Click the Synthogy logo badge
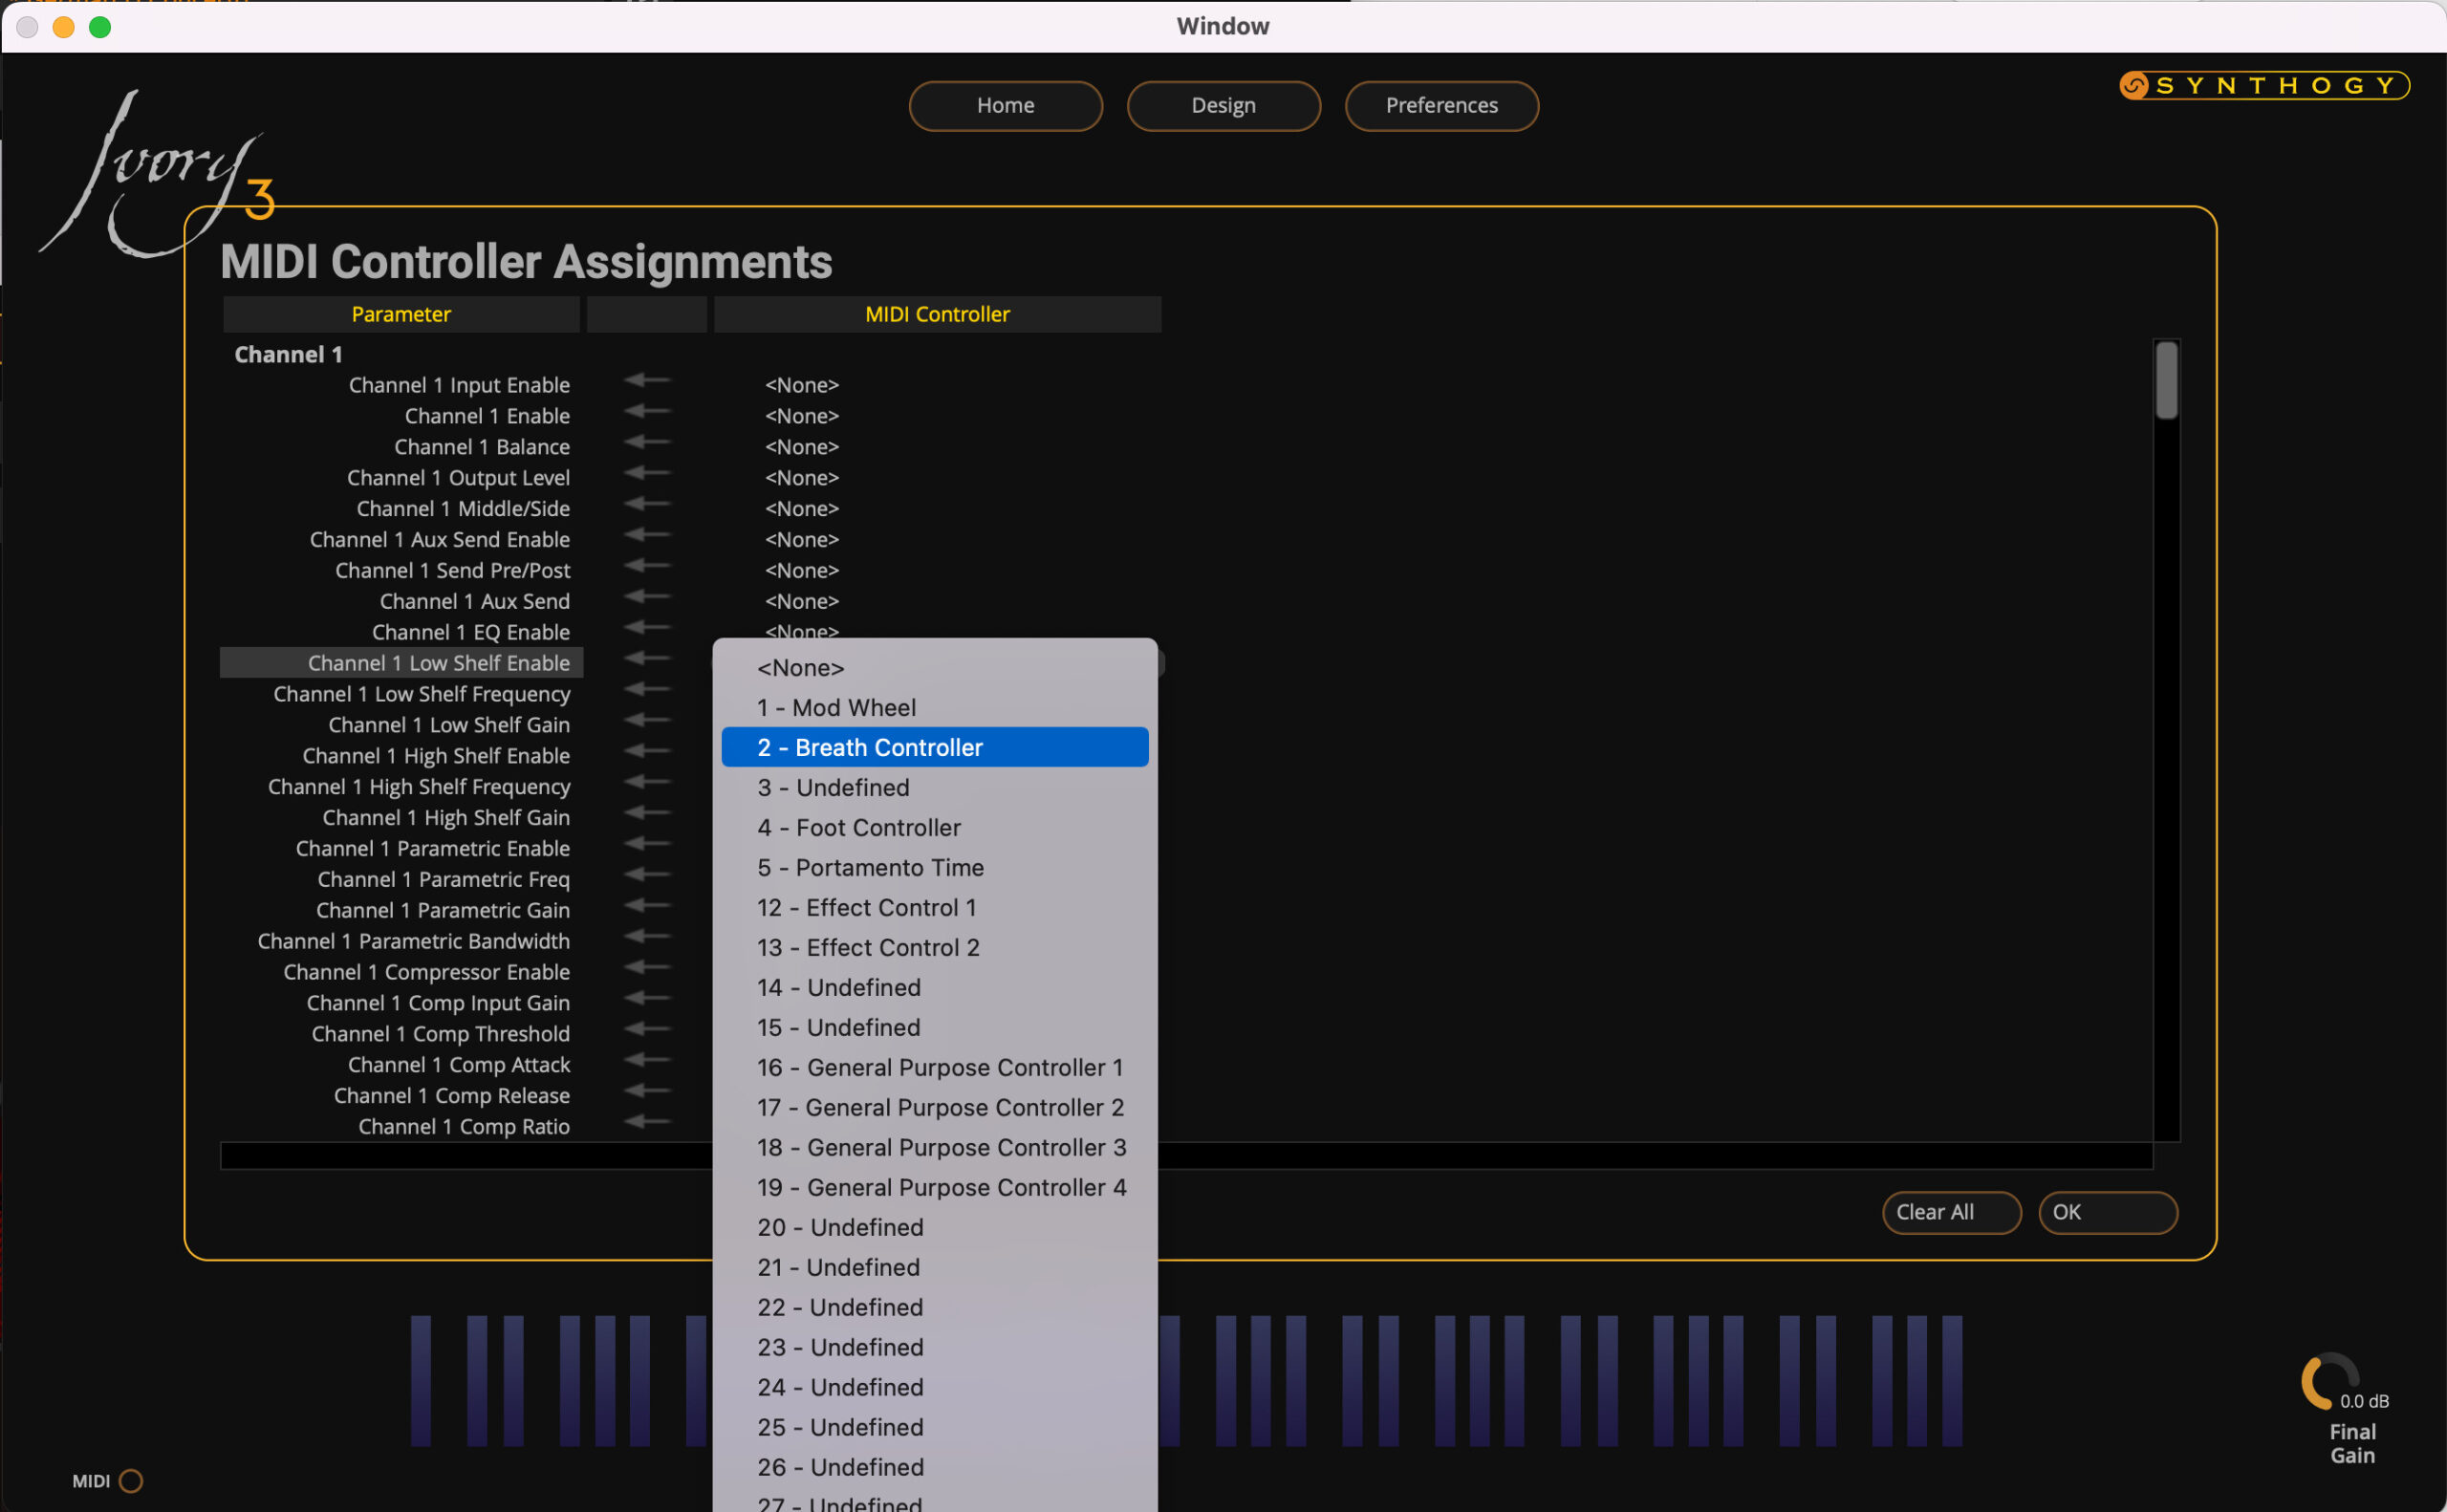 point(2263,86)
